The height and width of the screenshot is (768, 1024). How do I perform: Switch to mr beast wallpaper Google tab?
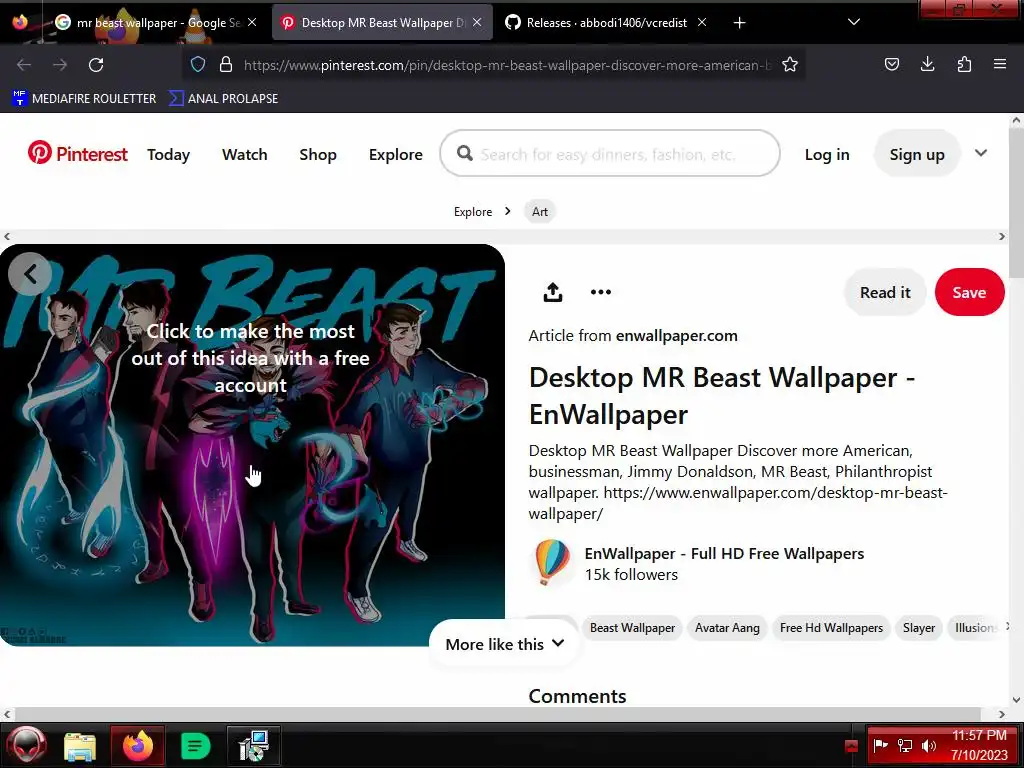tap(156, 23)
